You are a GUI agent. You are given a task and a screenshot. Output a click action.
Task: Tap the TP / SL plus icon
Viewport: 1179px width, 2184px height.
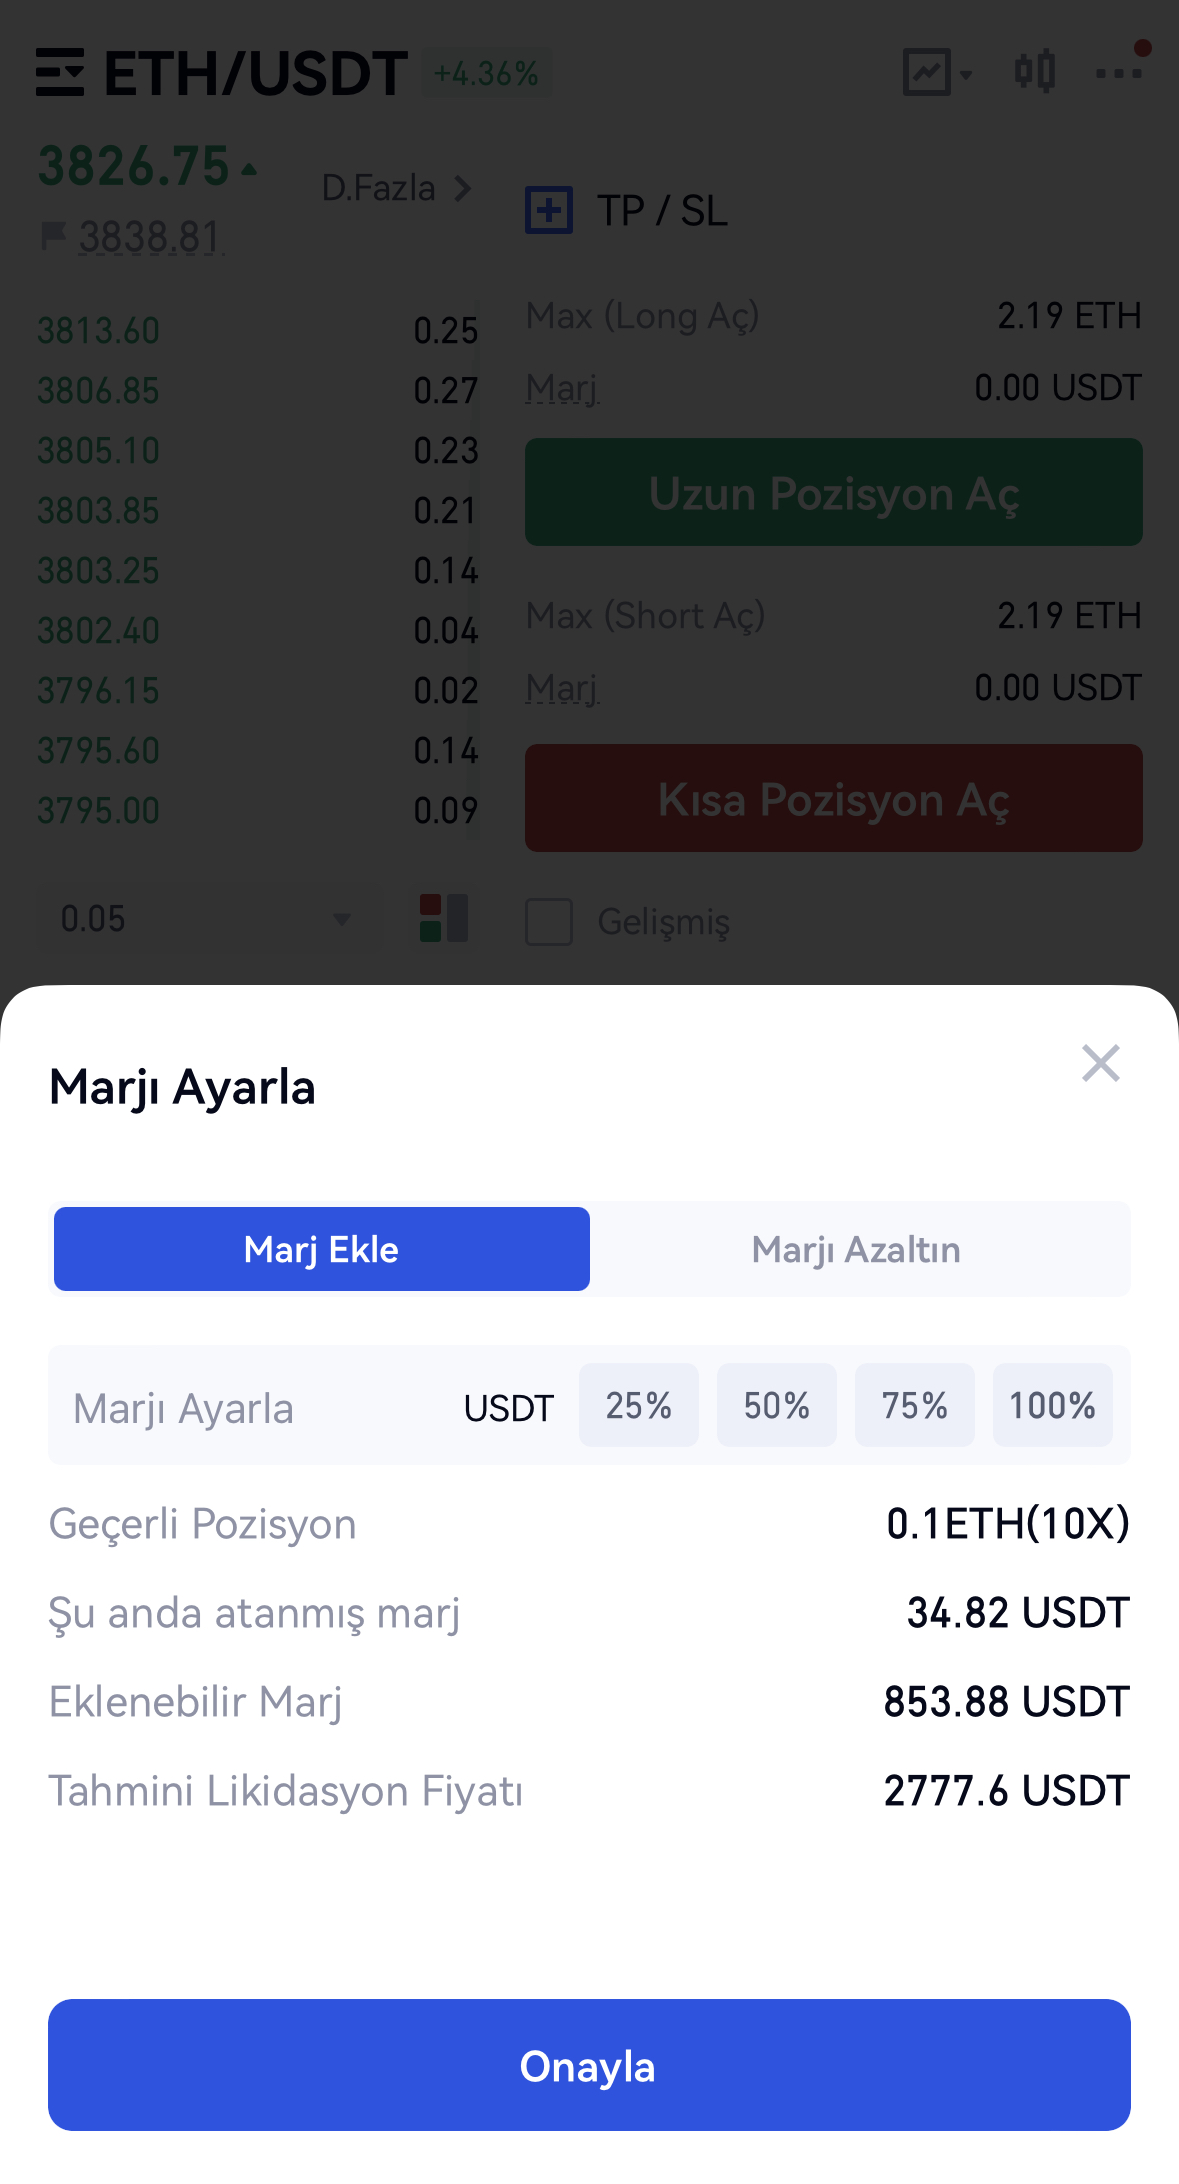click(549, 211)
